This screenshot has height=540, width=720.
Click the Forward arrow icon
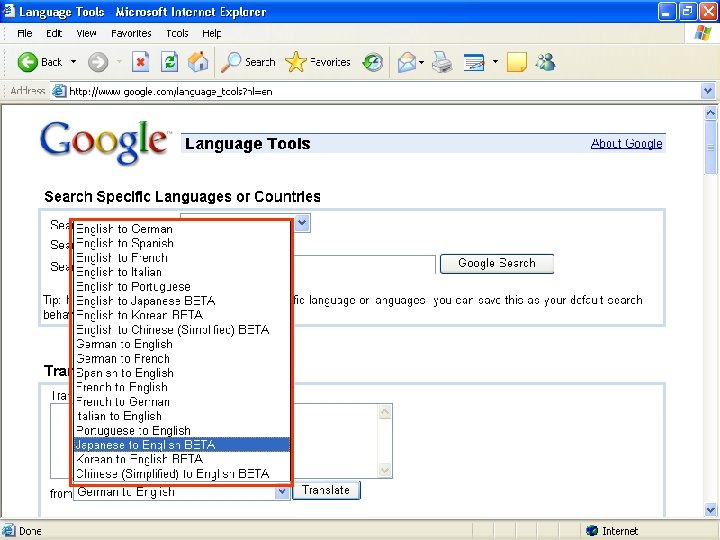(x=98, y=62)
